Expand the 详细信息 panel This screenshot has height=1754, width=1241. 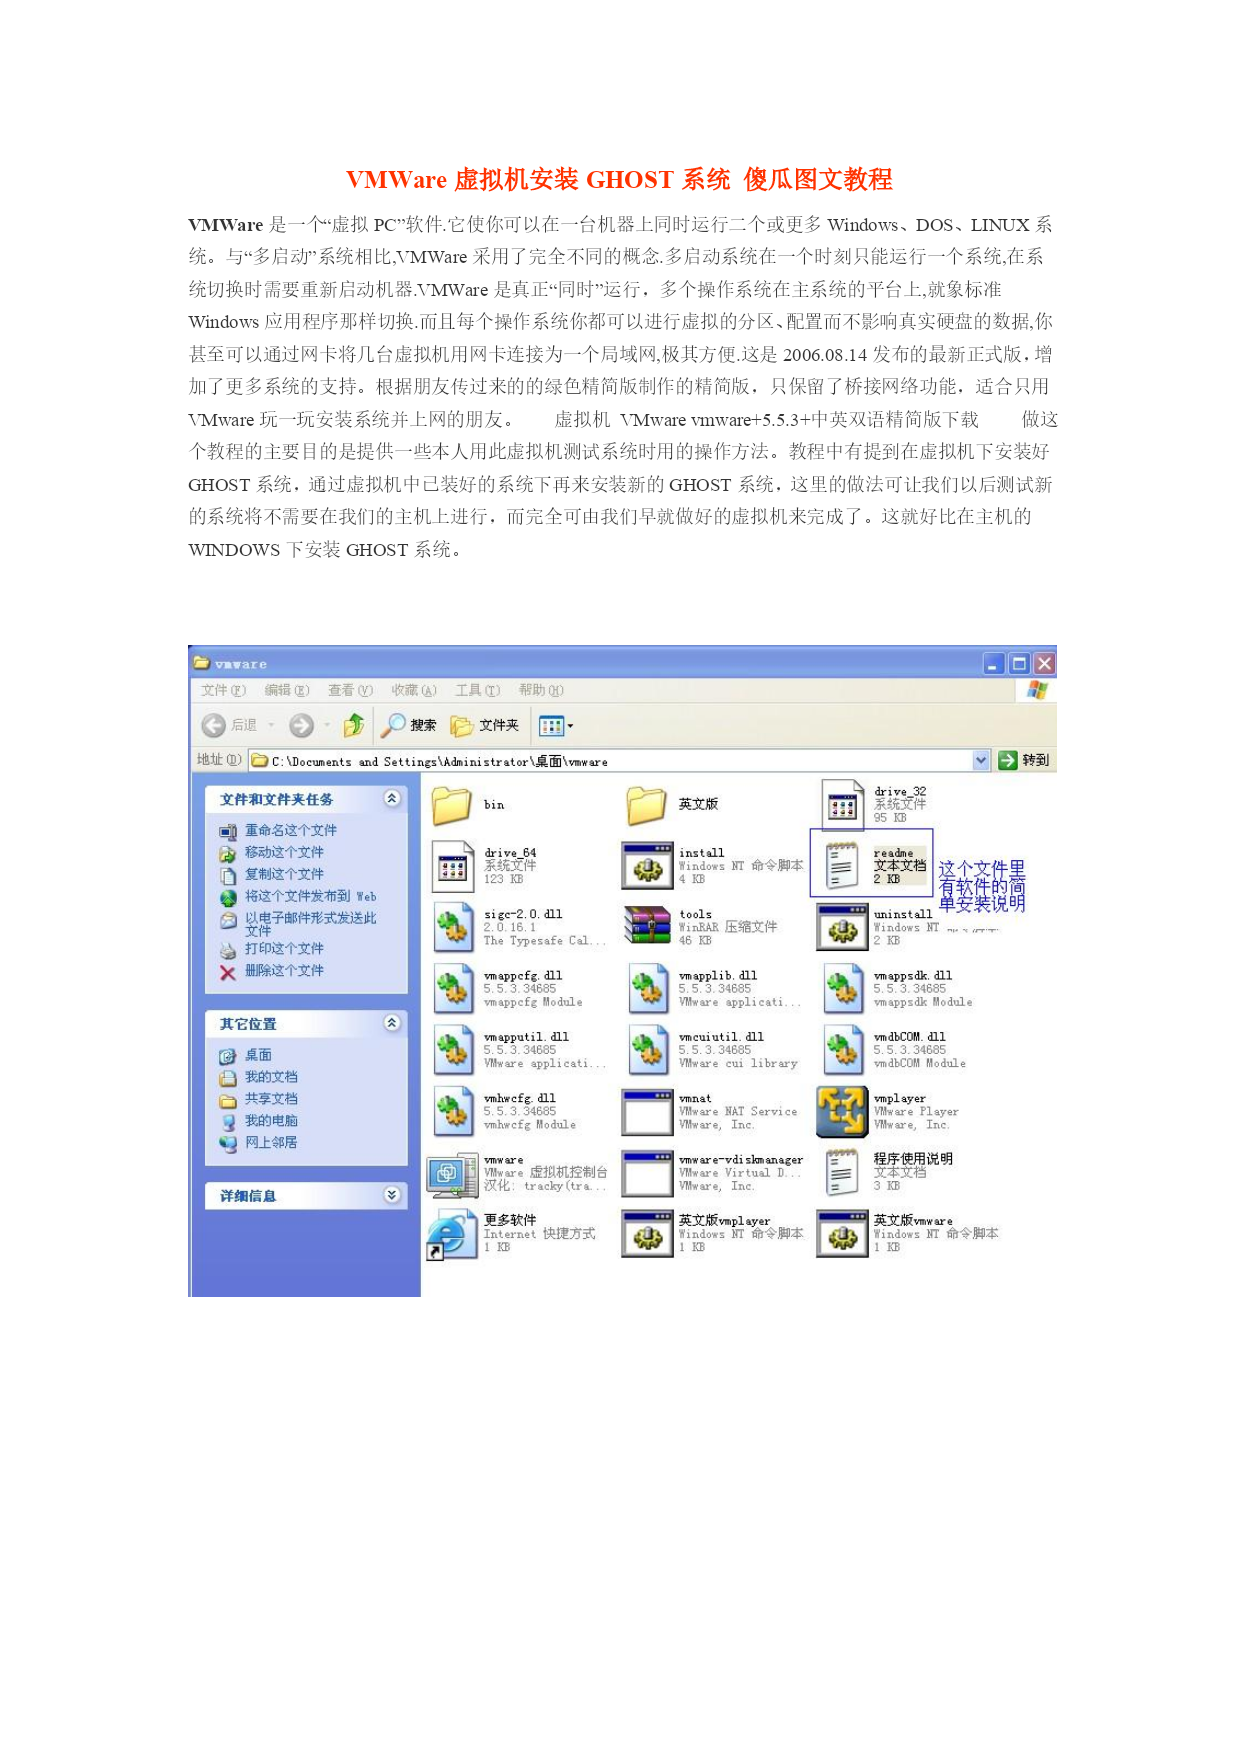coord(392,1194)
